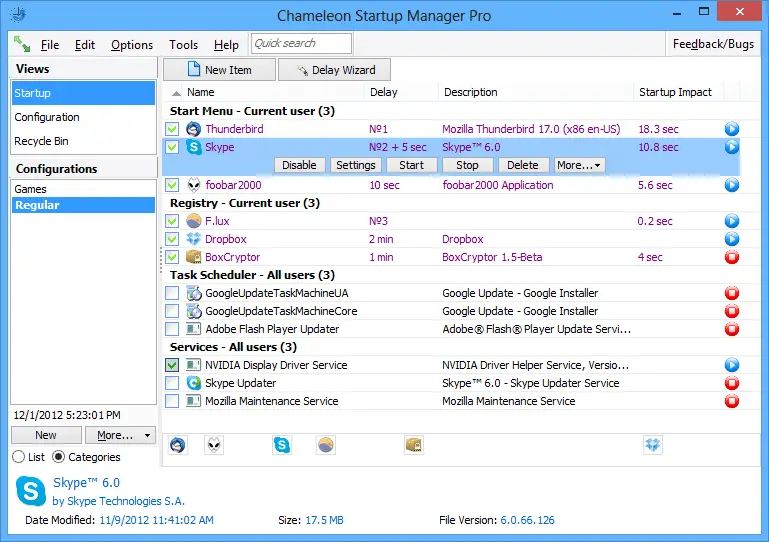Select the Recycle Bin view
The width and height of the screenshot is (769, 542).
tap(41, 141)
